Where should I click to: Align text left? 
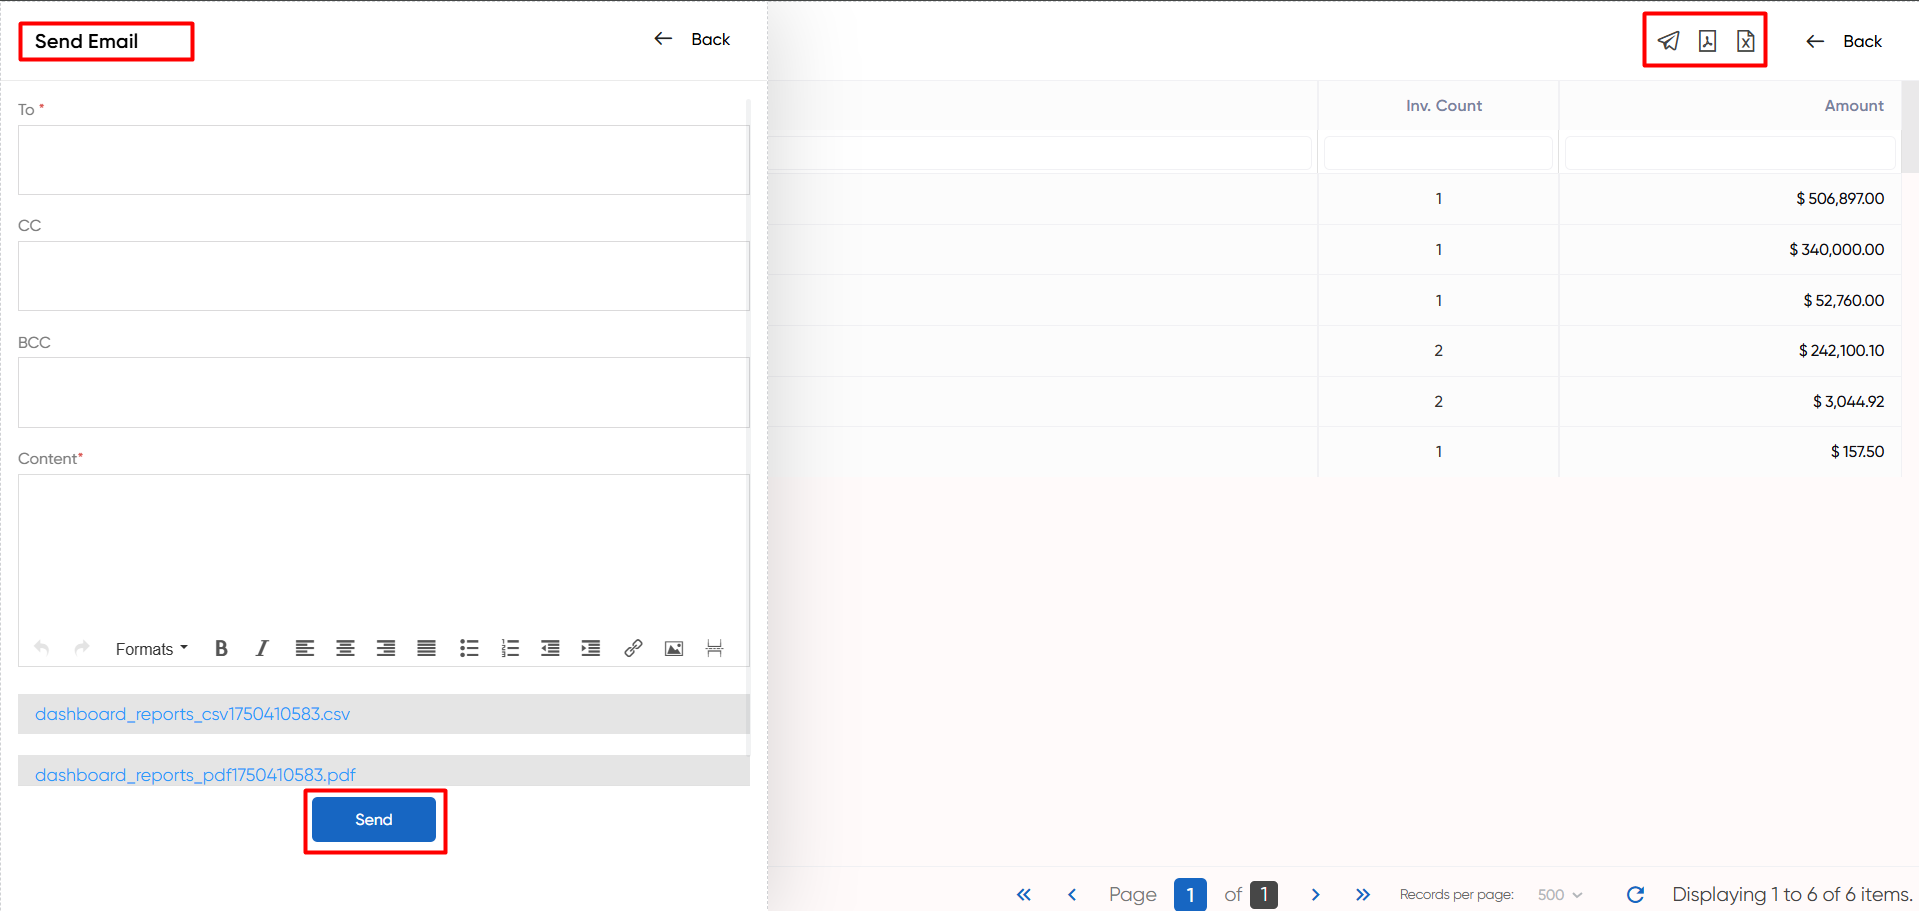[x=304, y=648]
